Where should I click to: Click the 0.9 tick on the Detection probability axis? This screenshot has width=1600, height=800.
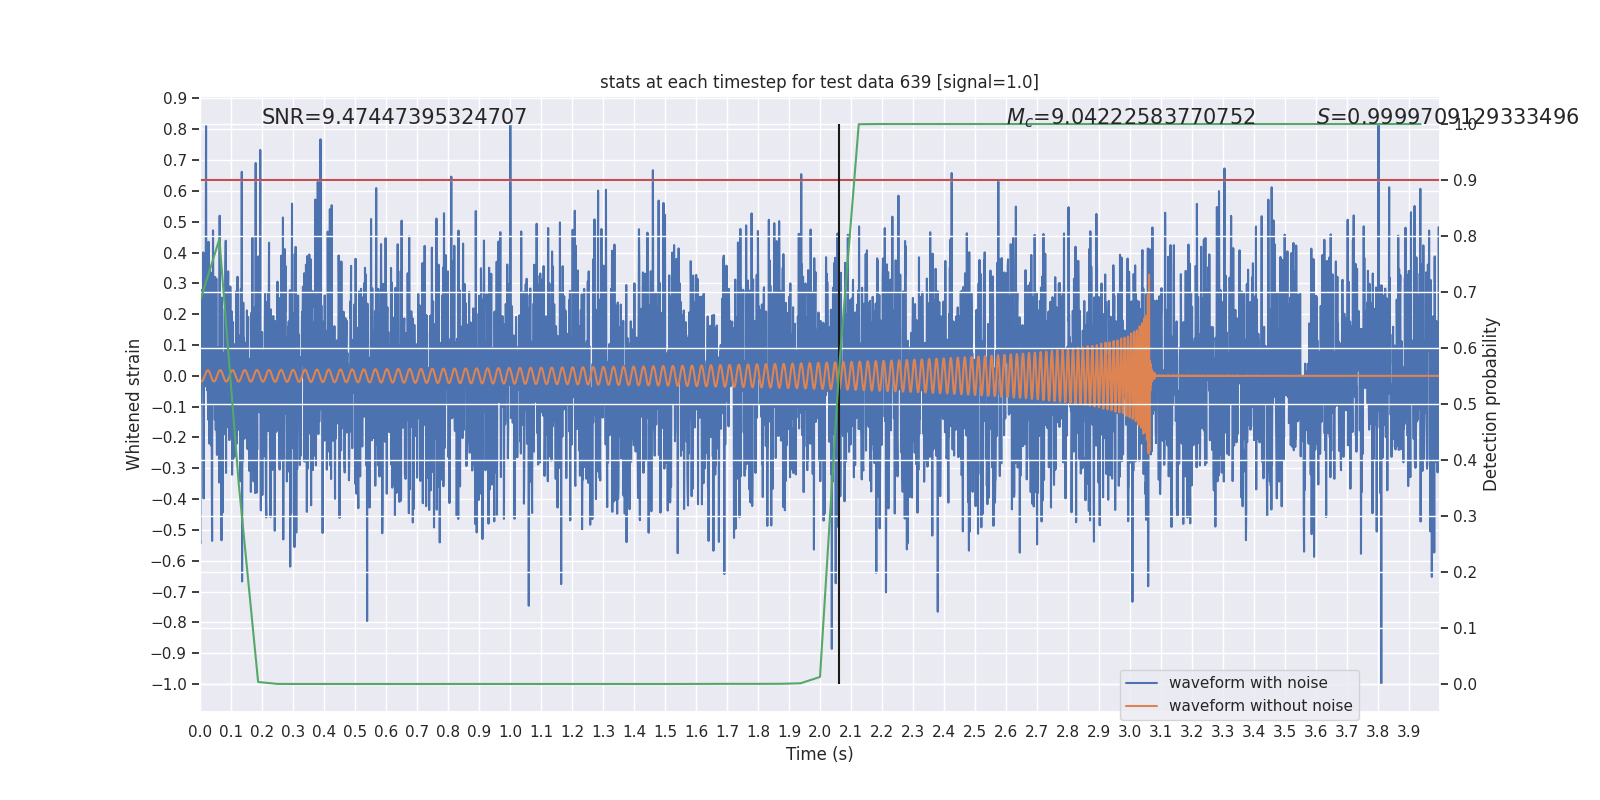point(1465,180)
